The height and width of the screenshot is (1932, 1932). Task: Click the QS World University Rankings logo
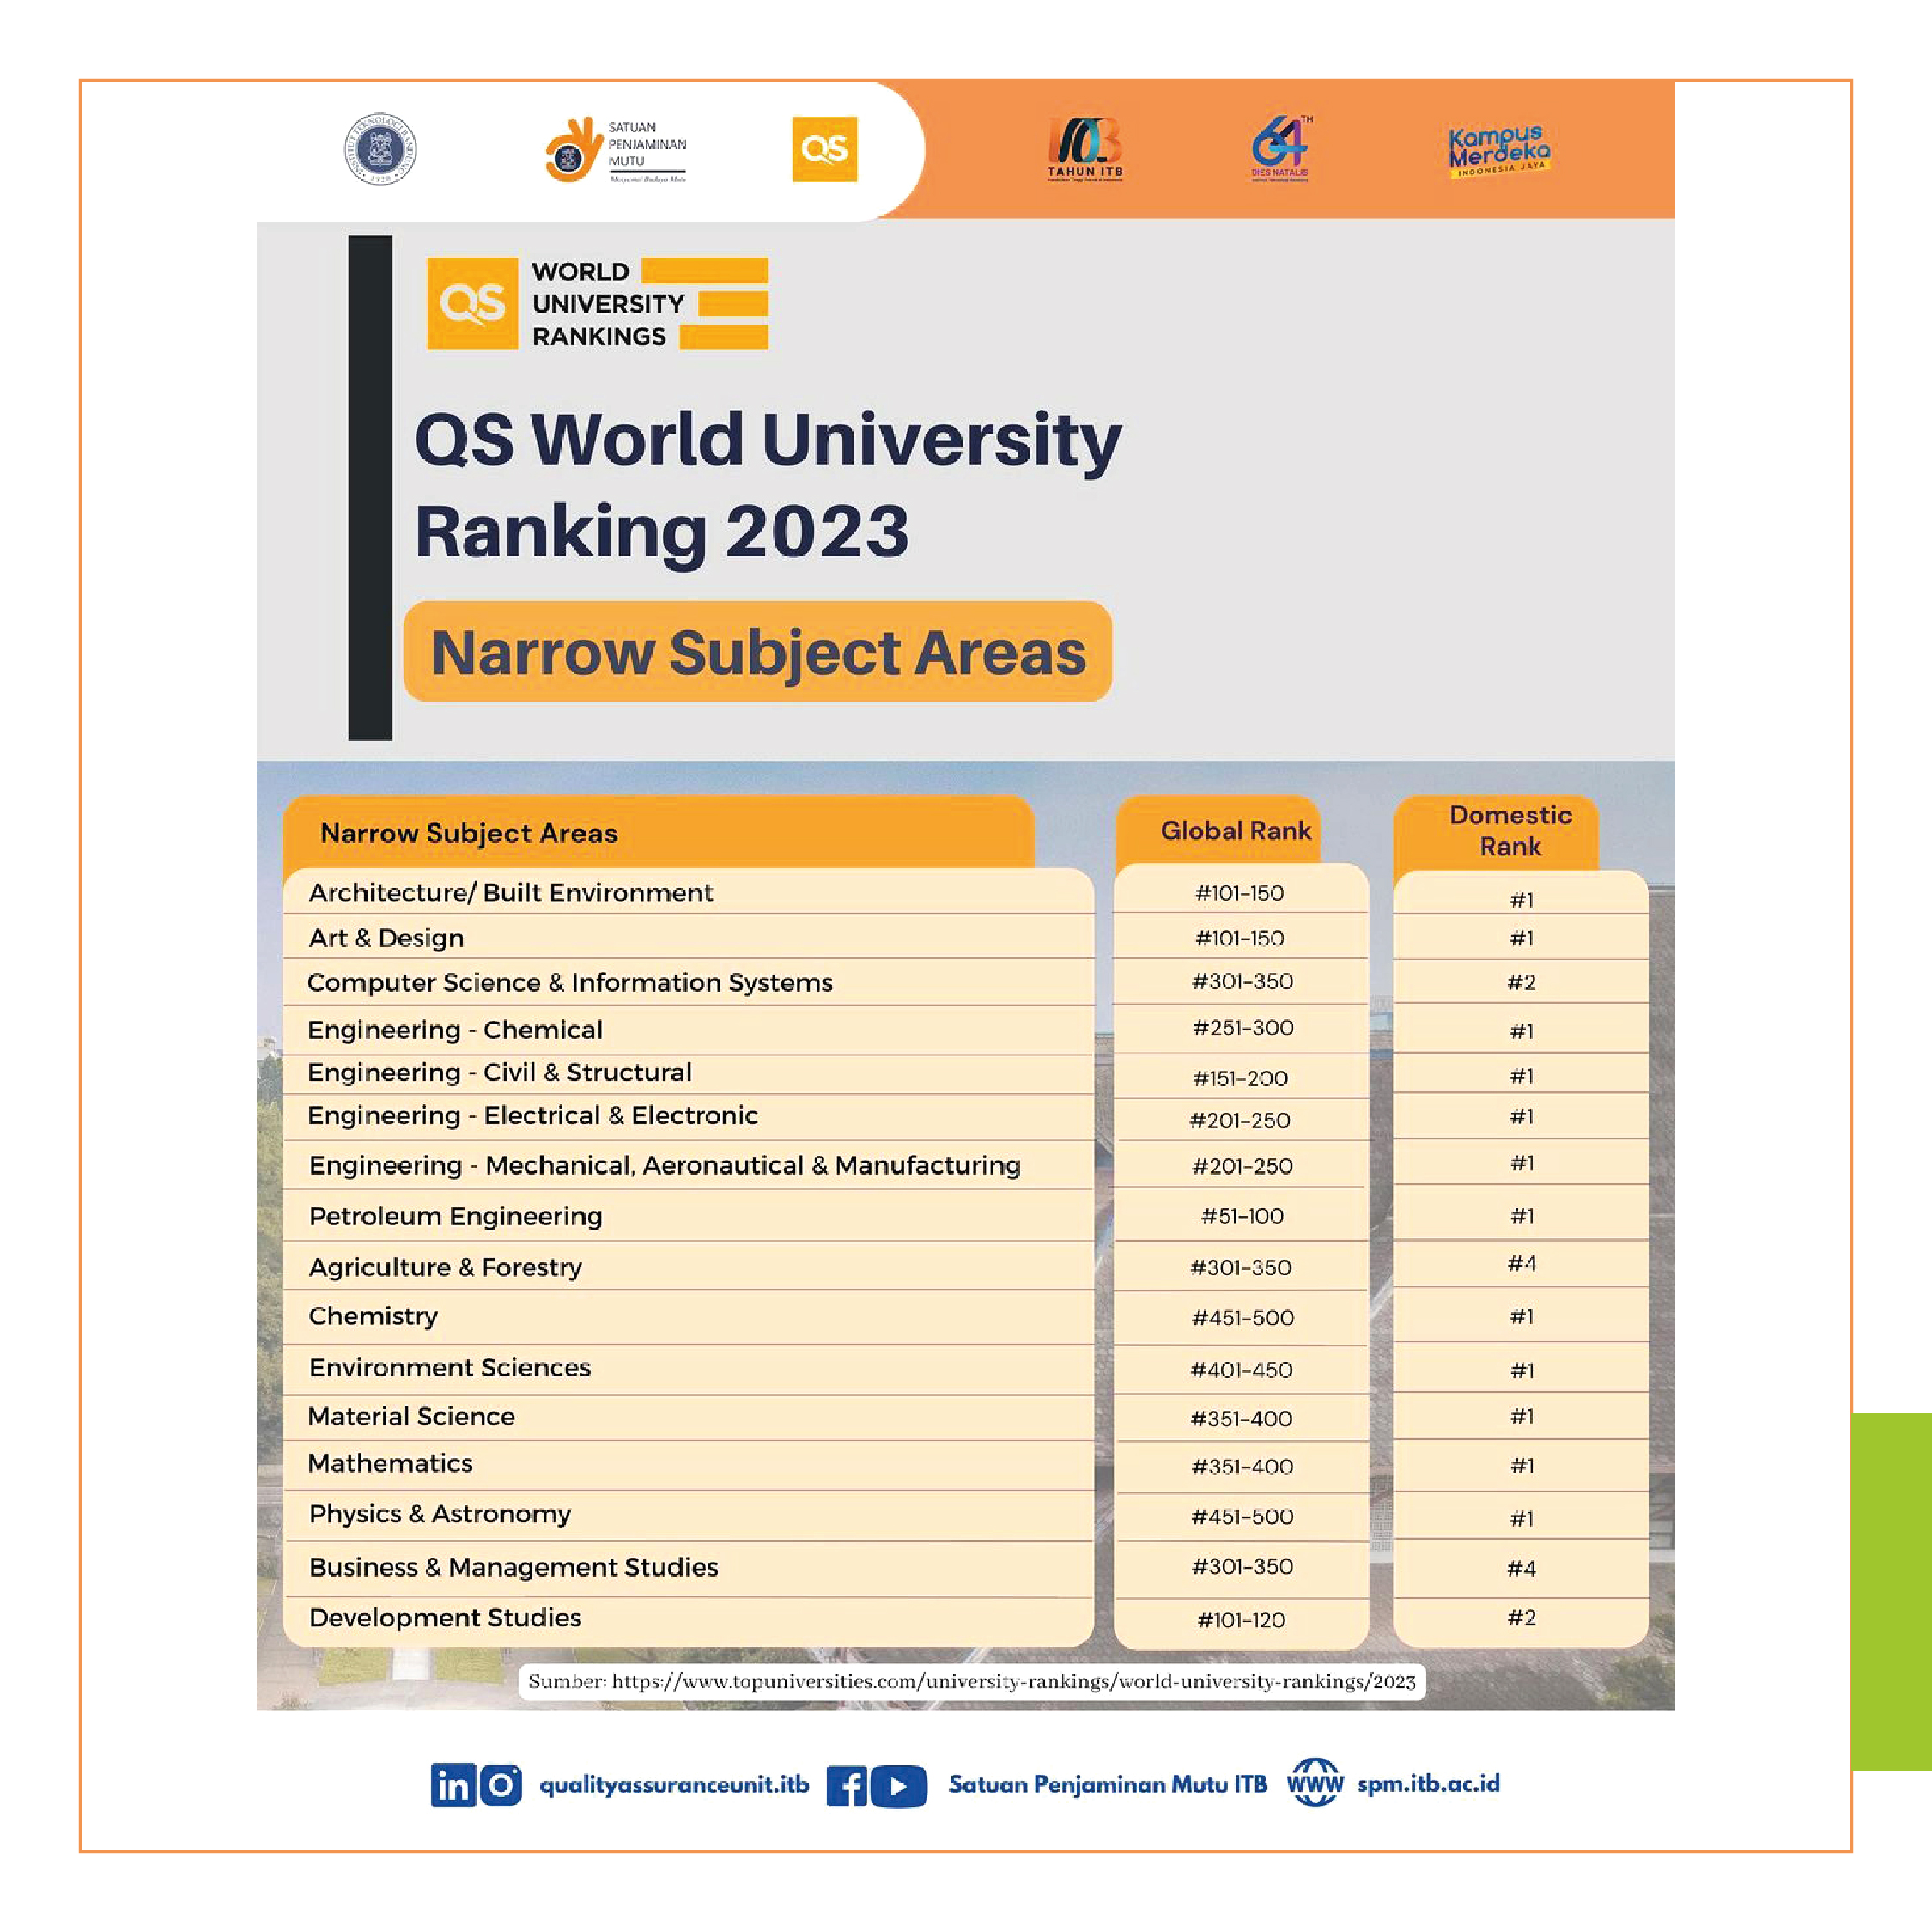point(597,303)
